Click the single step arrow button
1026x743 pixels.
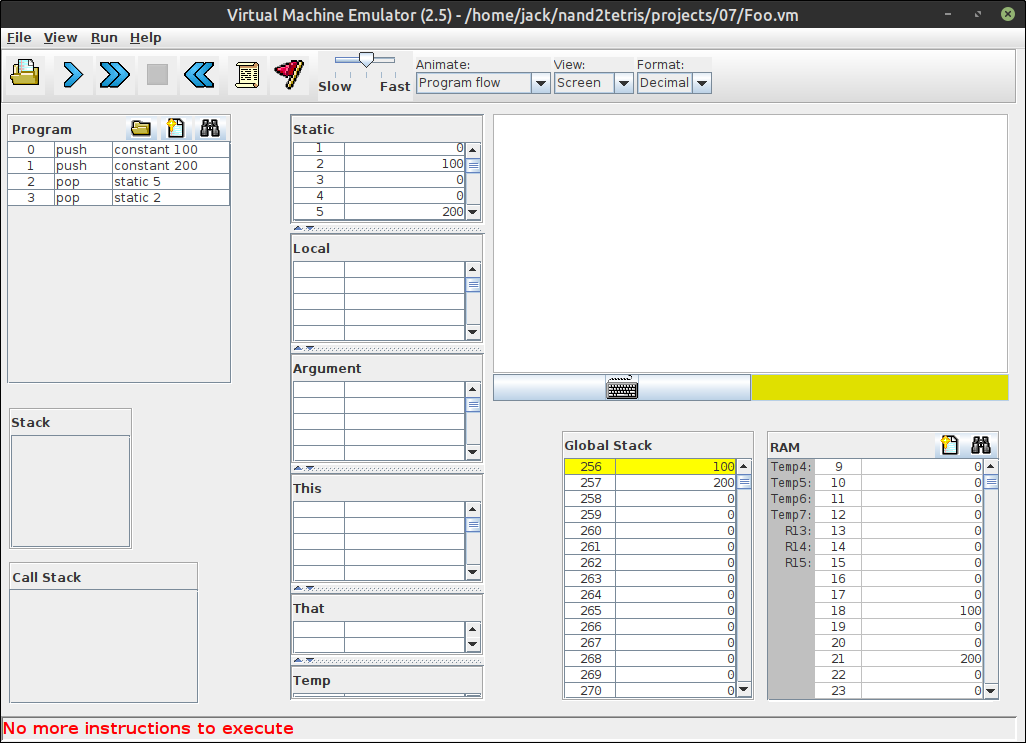[x=72, y=74]
